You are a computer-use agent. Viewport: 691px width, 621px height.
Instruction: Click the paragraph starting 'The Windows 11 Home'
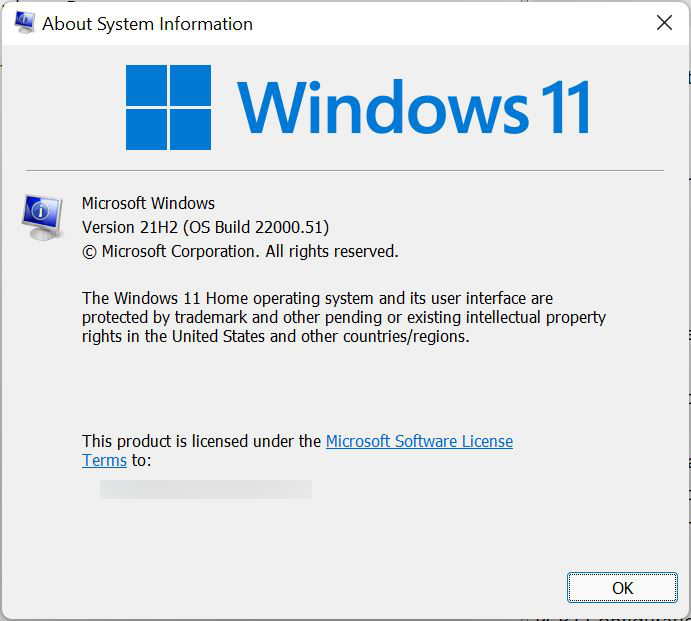344,317
